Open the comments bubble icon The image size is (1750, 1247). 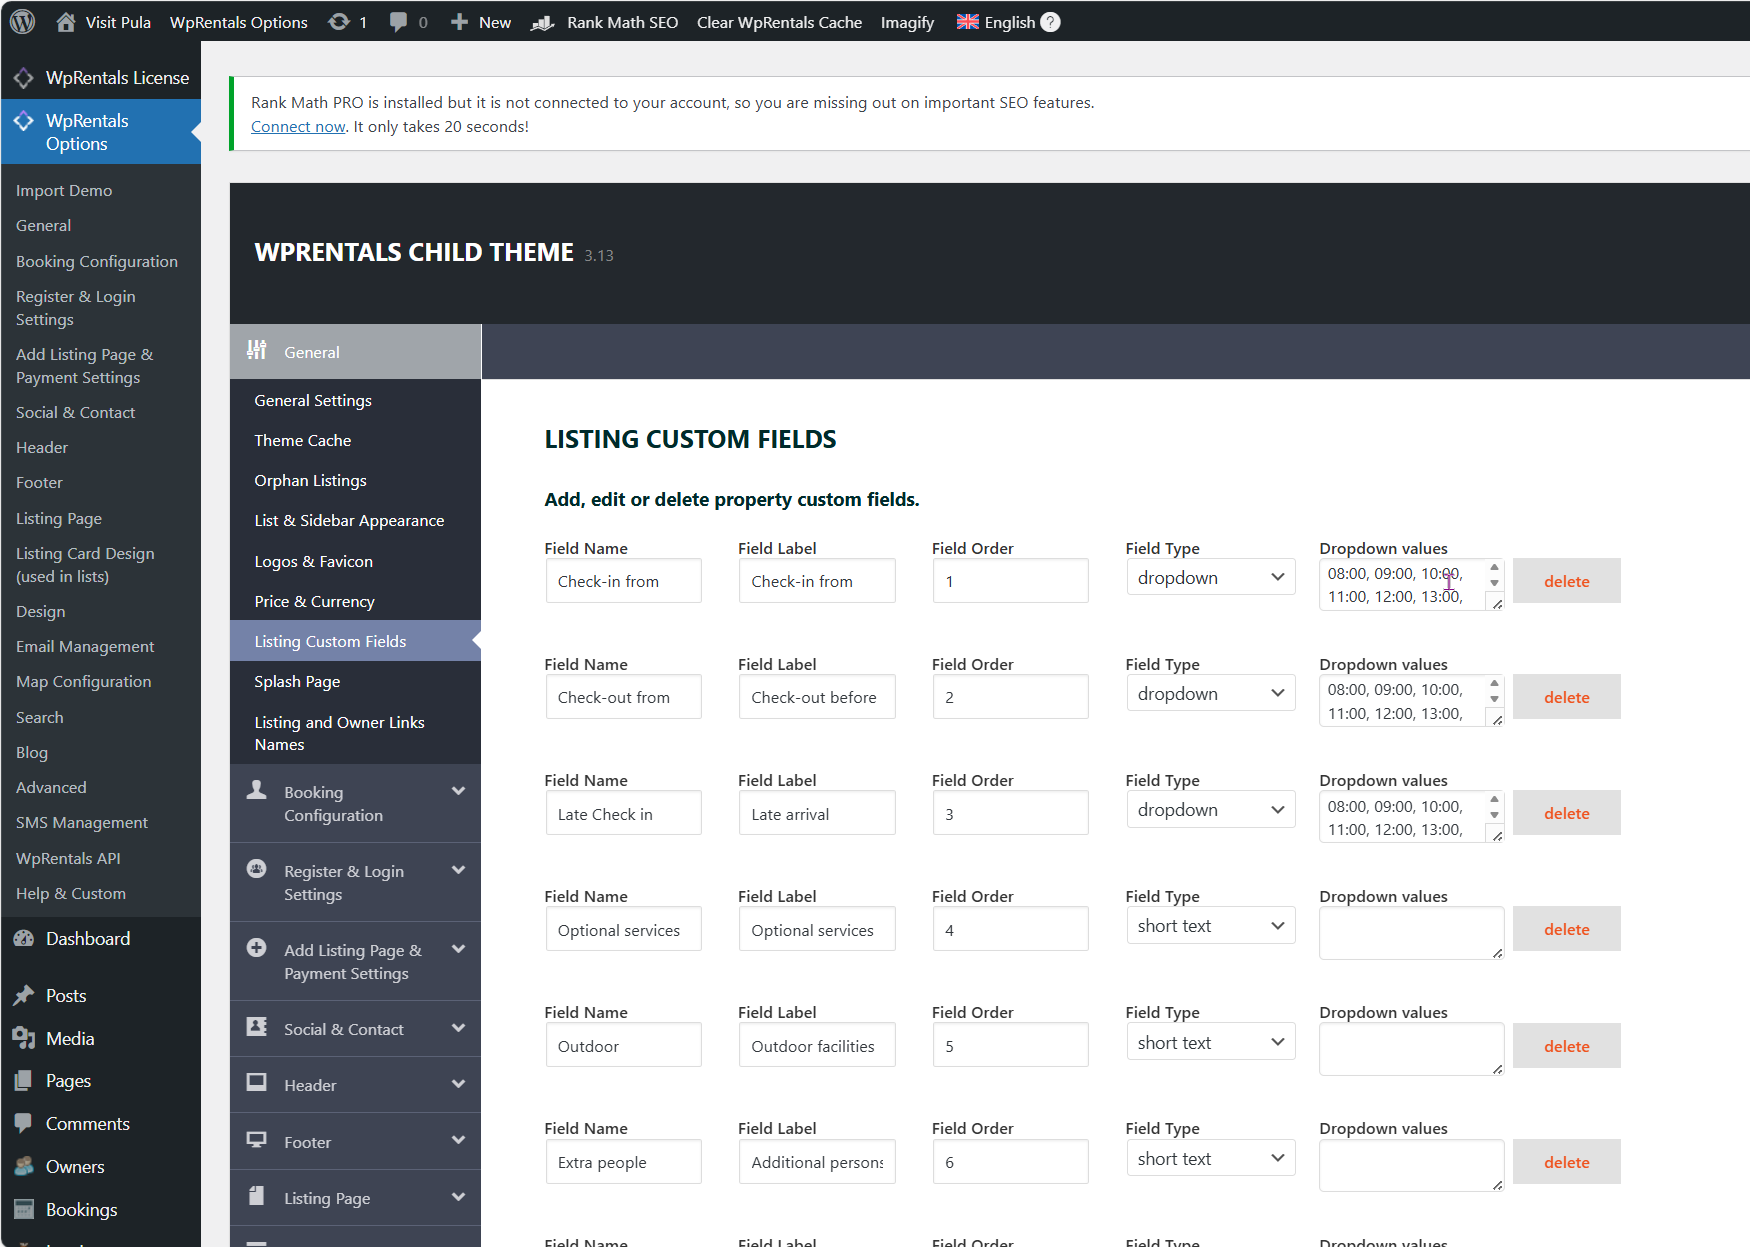398,22
